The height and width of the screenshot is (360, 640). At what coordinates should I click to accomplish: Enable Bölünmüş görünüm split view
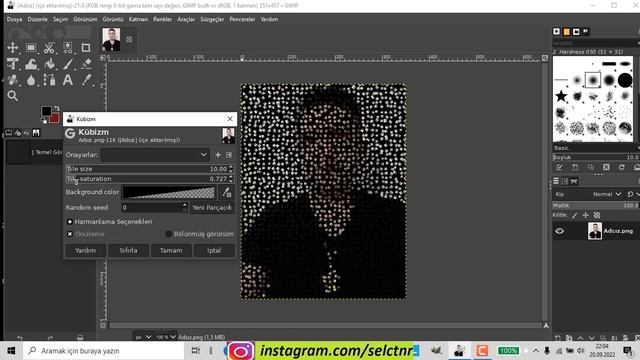(168, 234)
